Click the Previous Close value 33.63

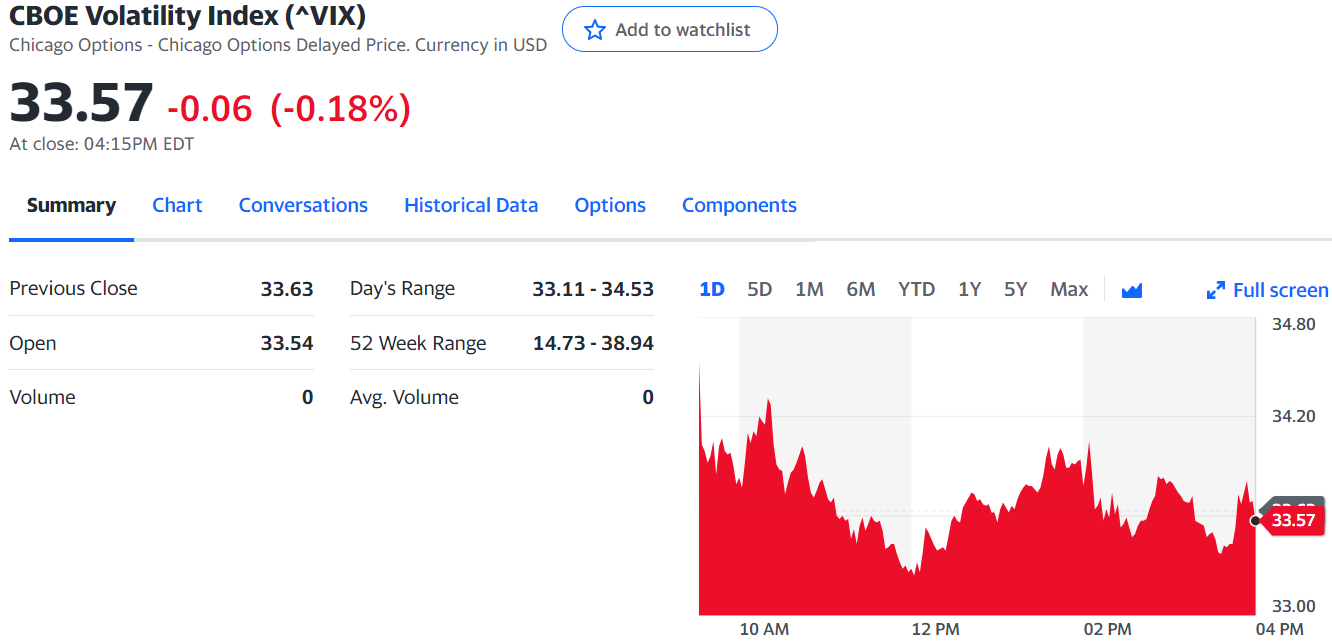(x=287, y=289)
